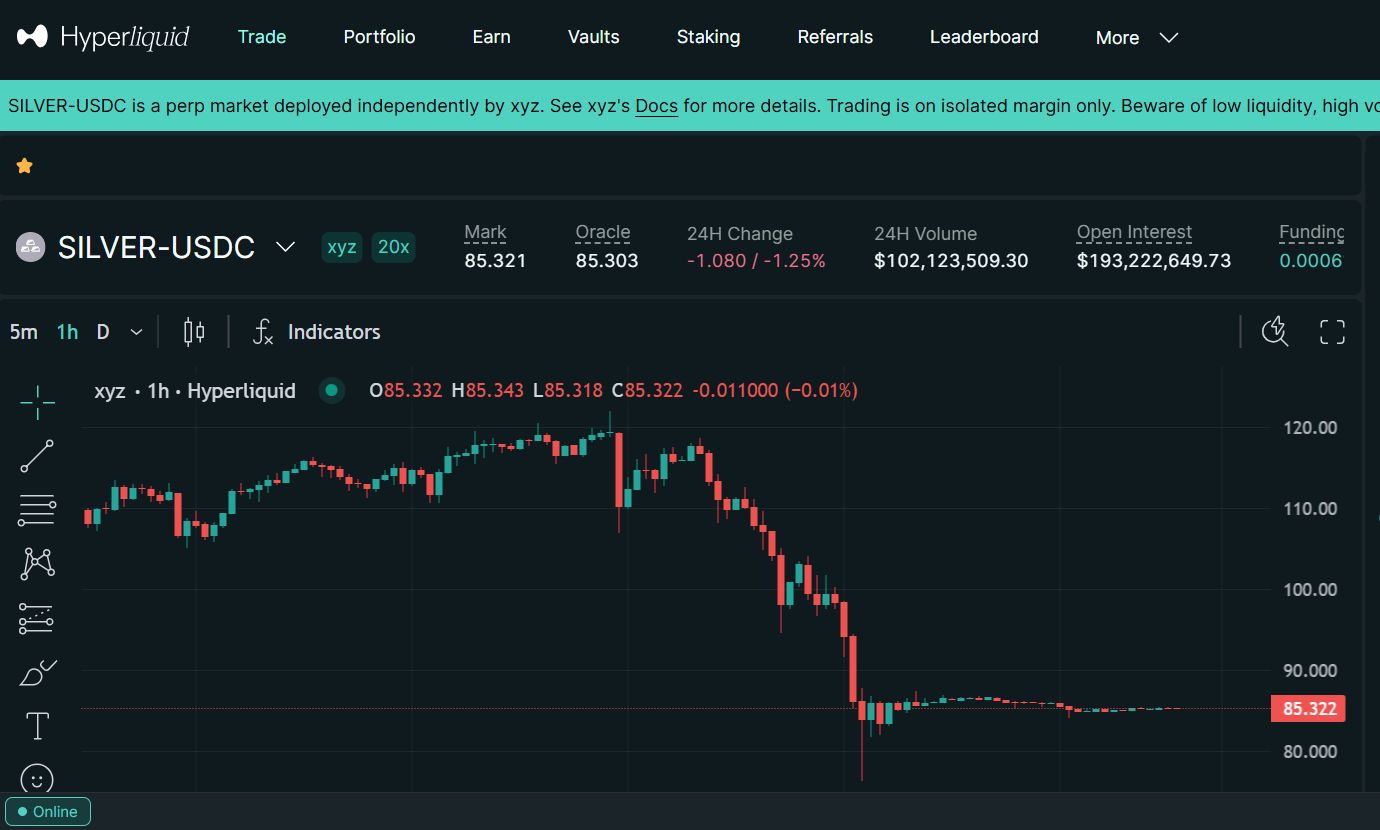Expand the timeframe interval dropdown chevron
Viewport: 1380px width, 830px height.
[137, 332]
